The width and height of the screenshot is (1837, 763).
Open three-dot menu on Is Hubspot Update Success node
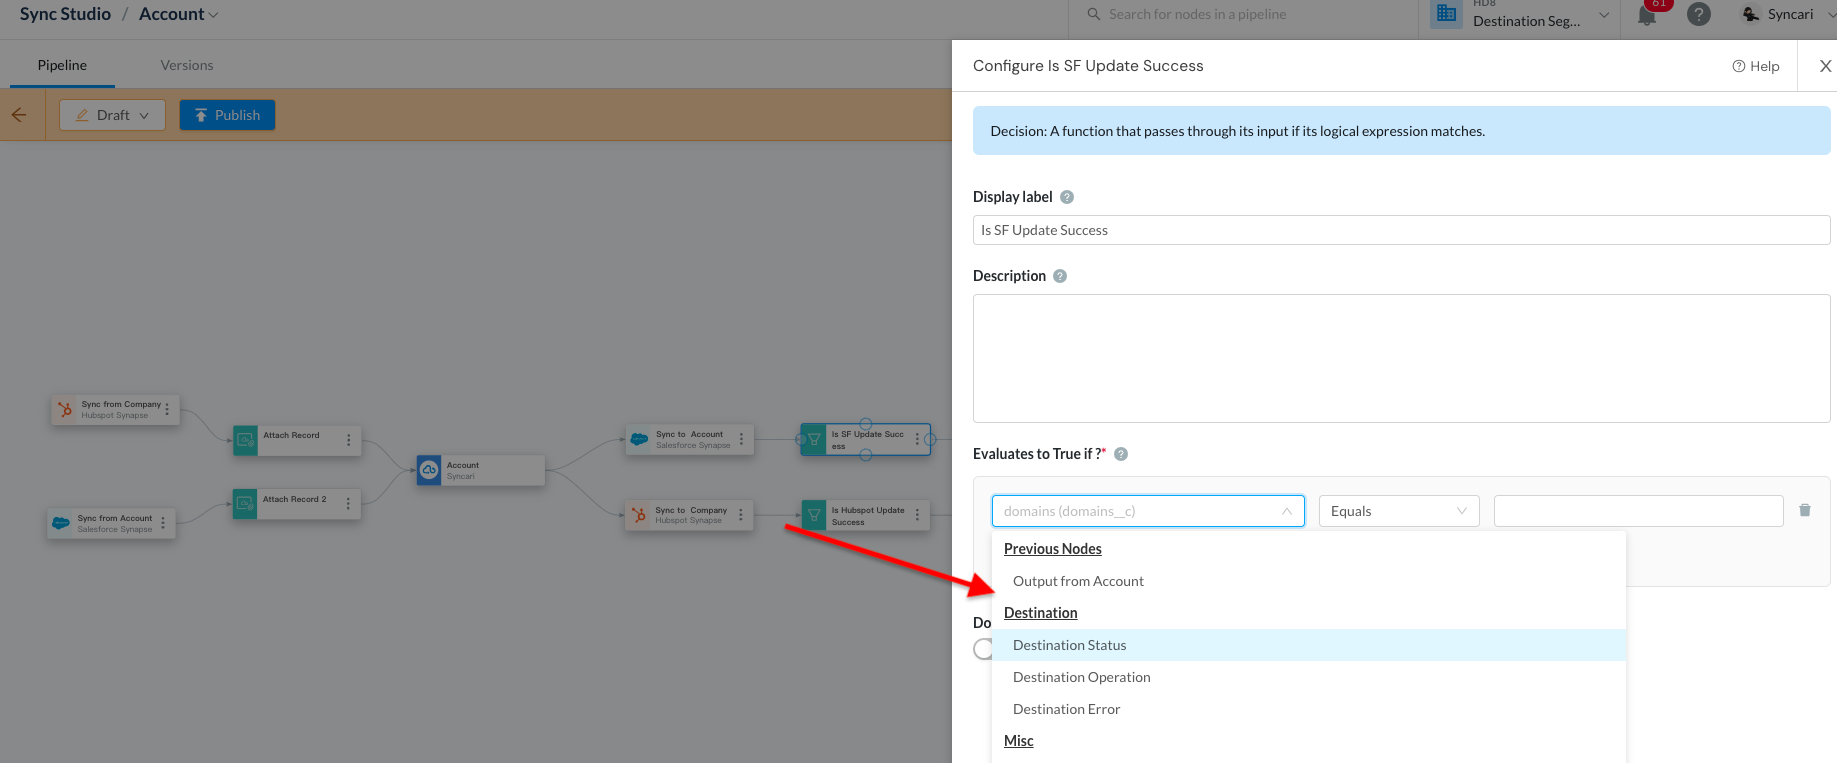tap(917, 515)
